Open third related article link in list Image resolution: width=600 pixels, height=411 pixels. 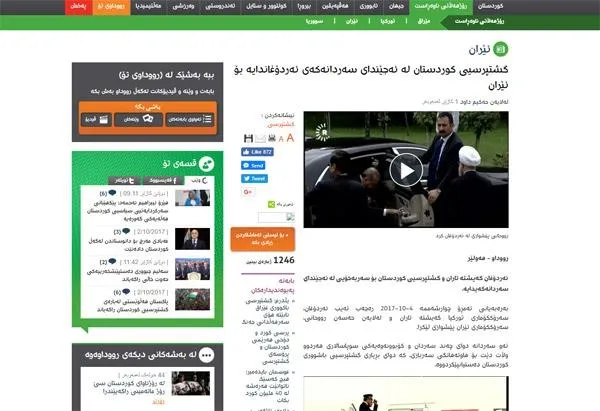[267, 386]
